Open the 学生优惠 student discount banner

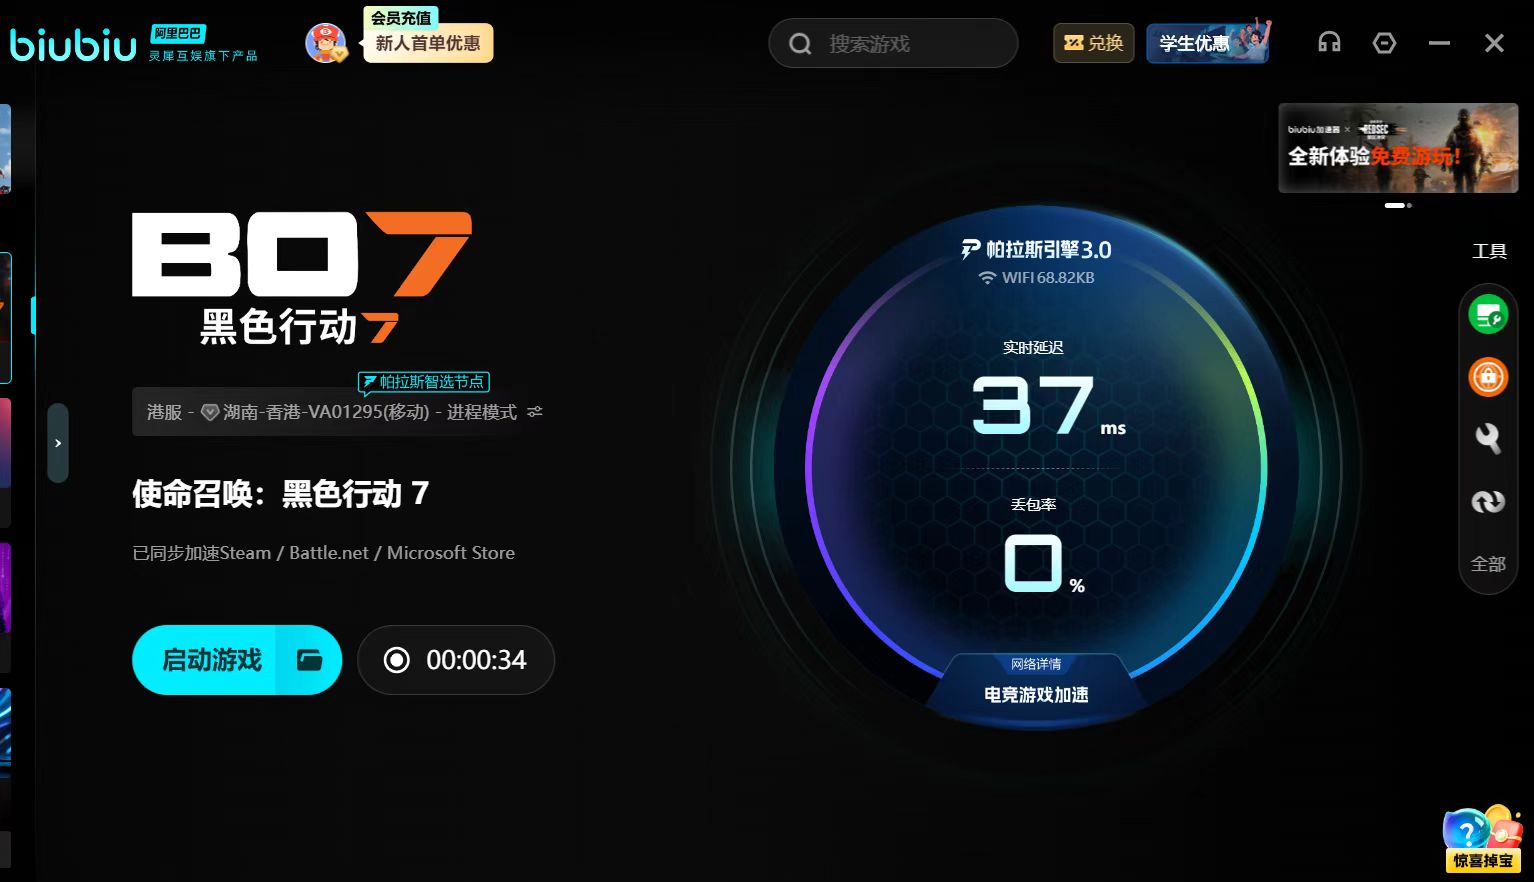tap(1208, 43)
